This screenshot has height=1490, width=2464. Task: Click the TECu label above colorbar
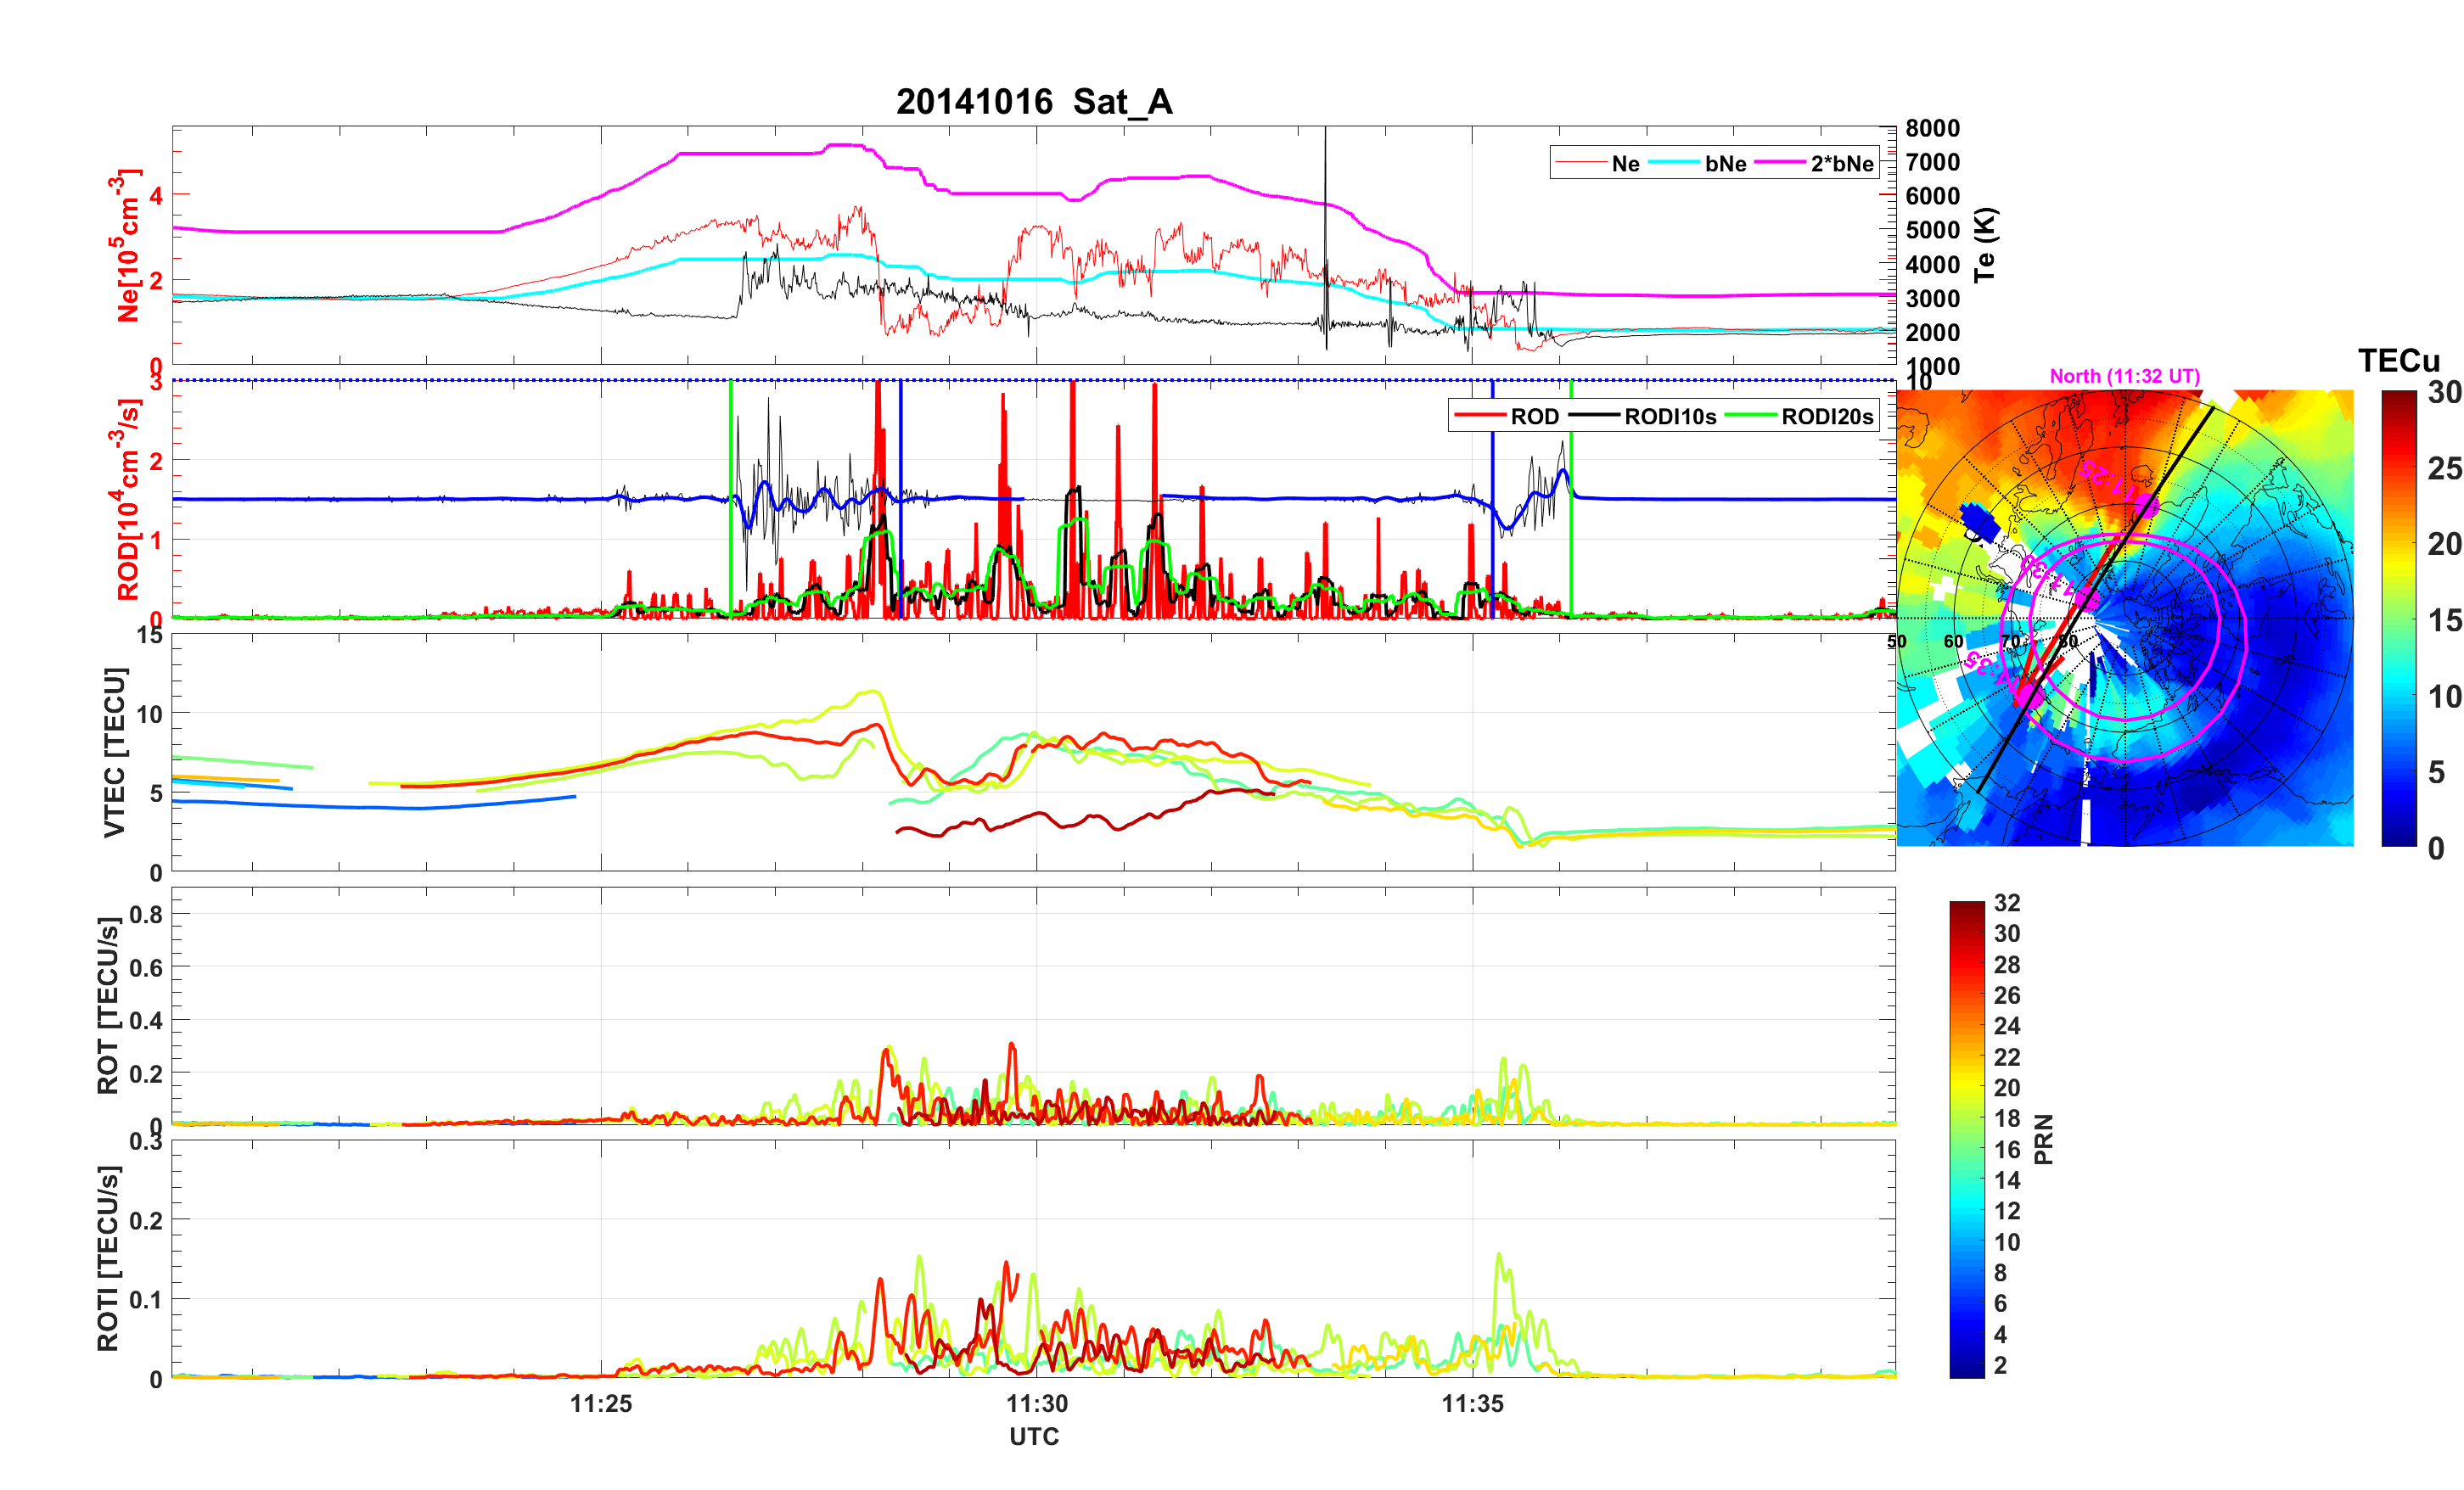tap(2398, 360)
